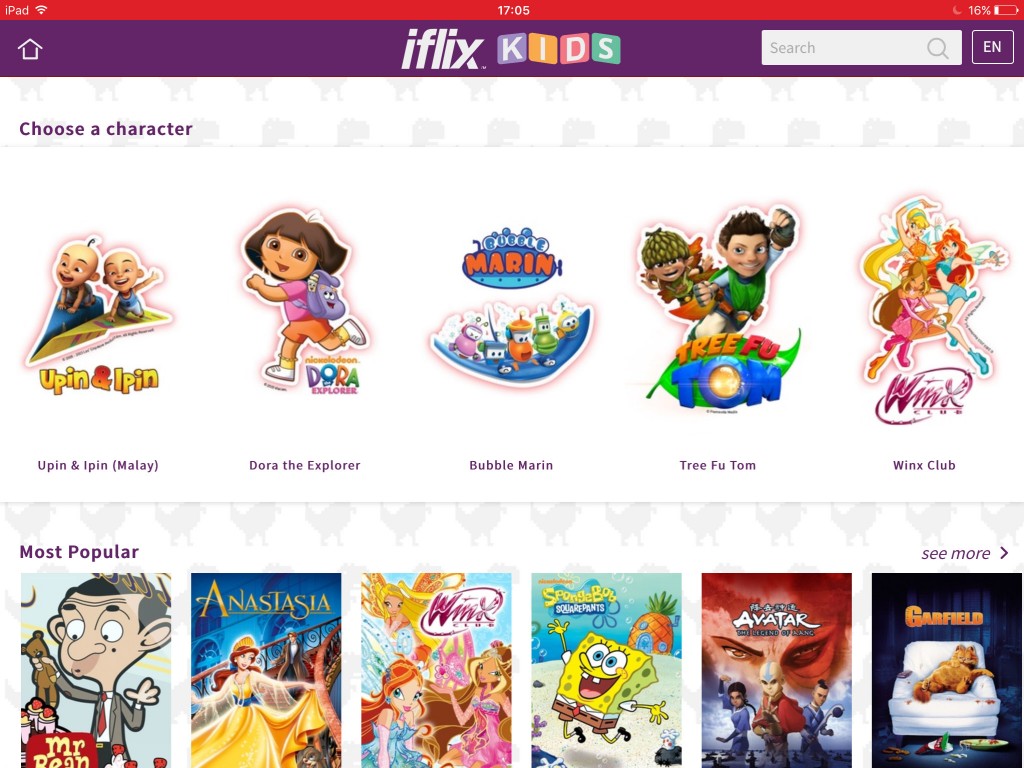Open the Mr Bean poster

[x=96, y=671]
